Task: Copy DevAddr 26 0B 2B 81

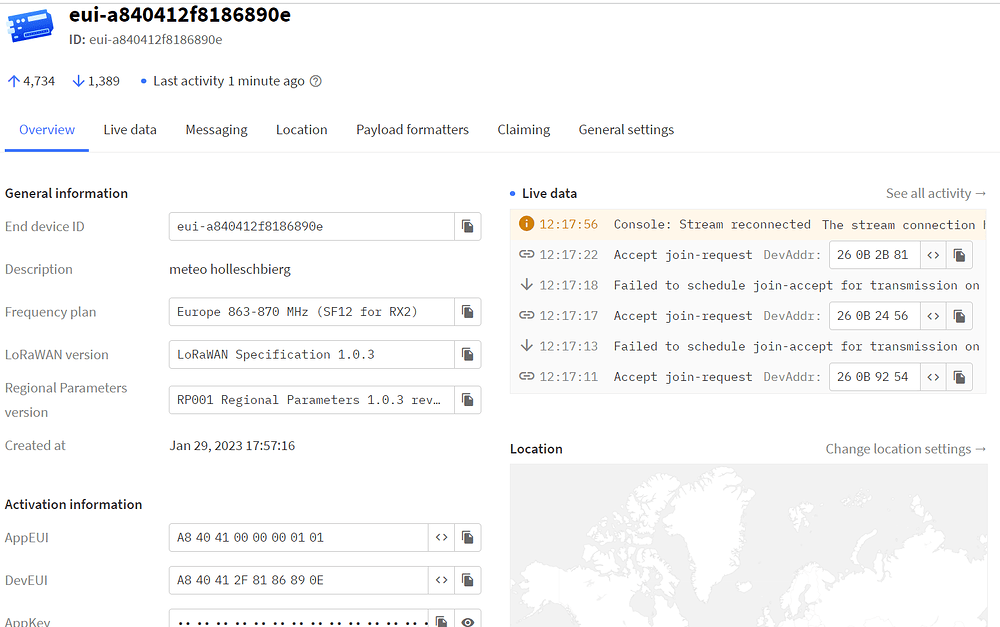Action: point(959,255)
